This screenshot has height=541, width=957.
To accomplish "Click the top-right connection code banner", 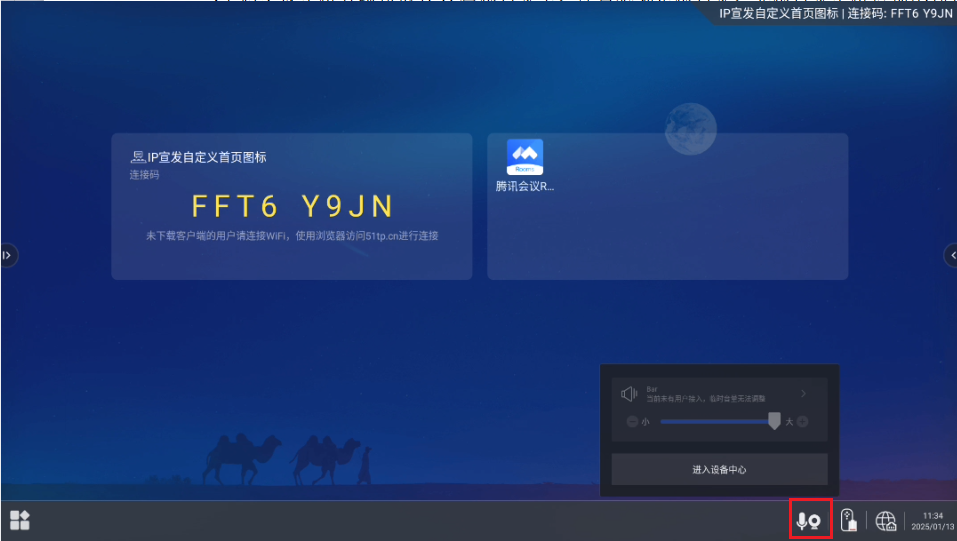I will pyautogui.click(x=835, y=13).
